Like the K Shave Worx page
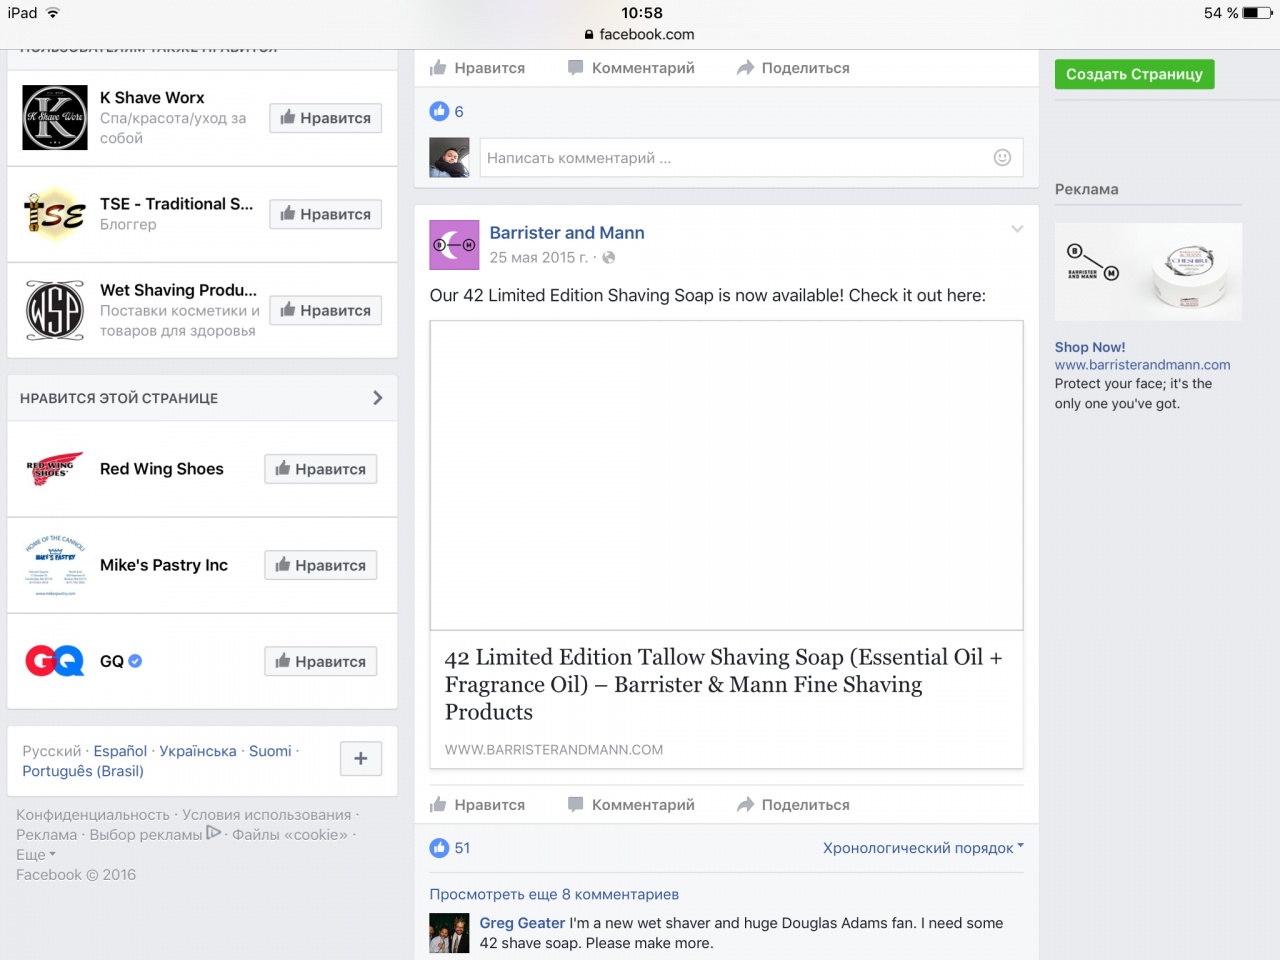Screen dimensions: 1280x960 (x=325, y=118)
